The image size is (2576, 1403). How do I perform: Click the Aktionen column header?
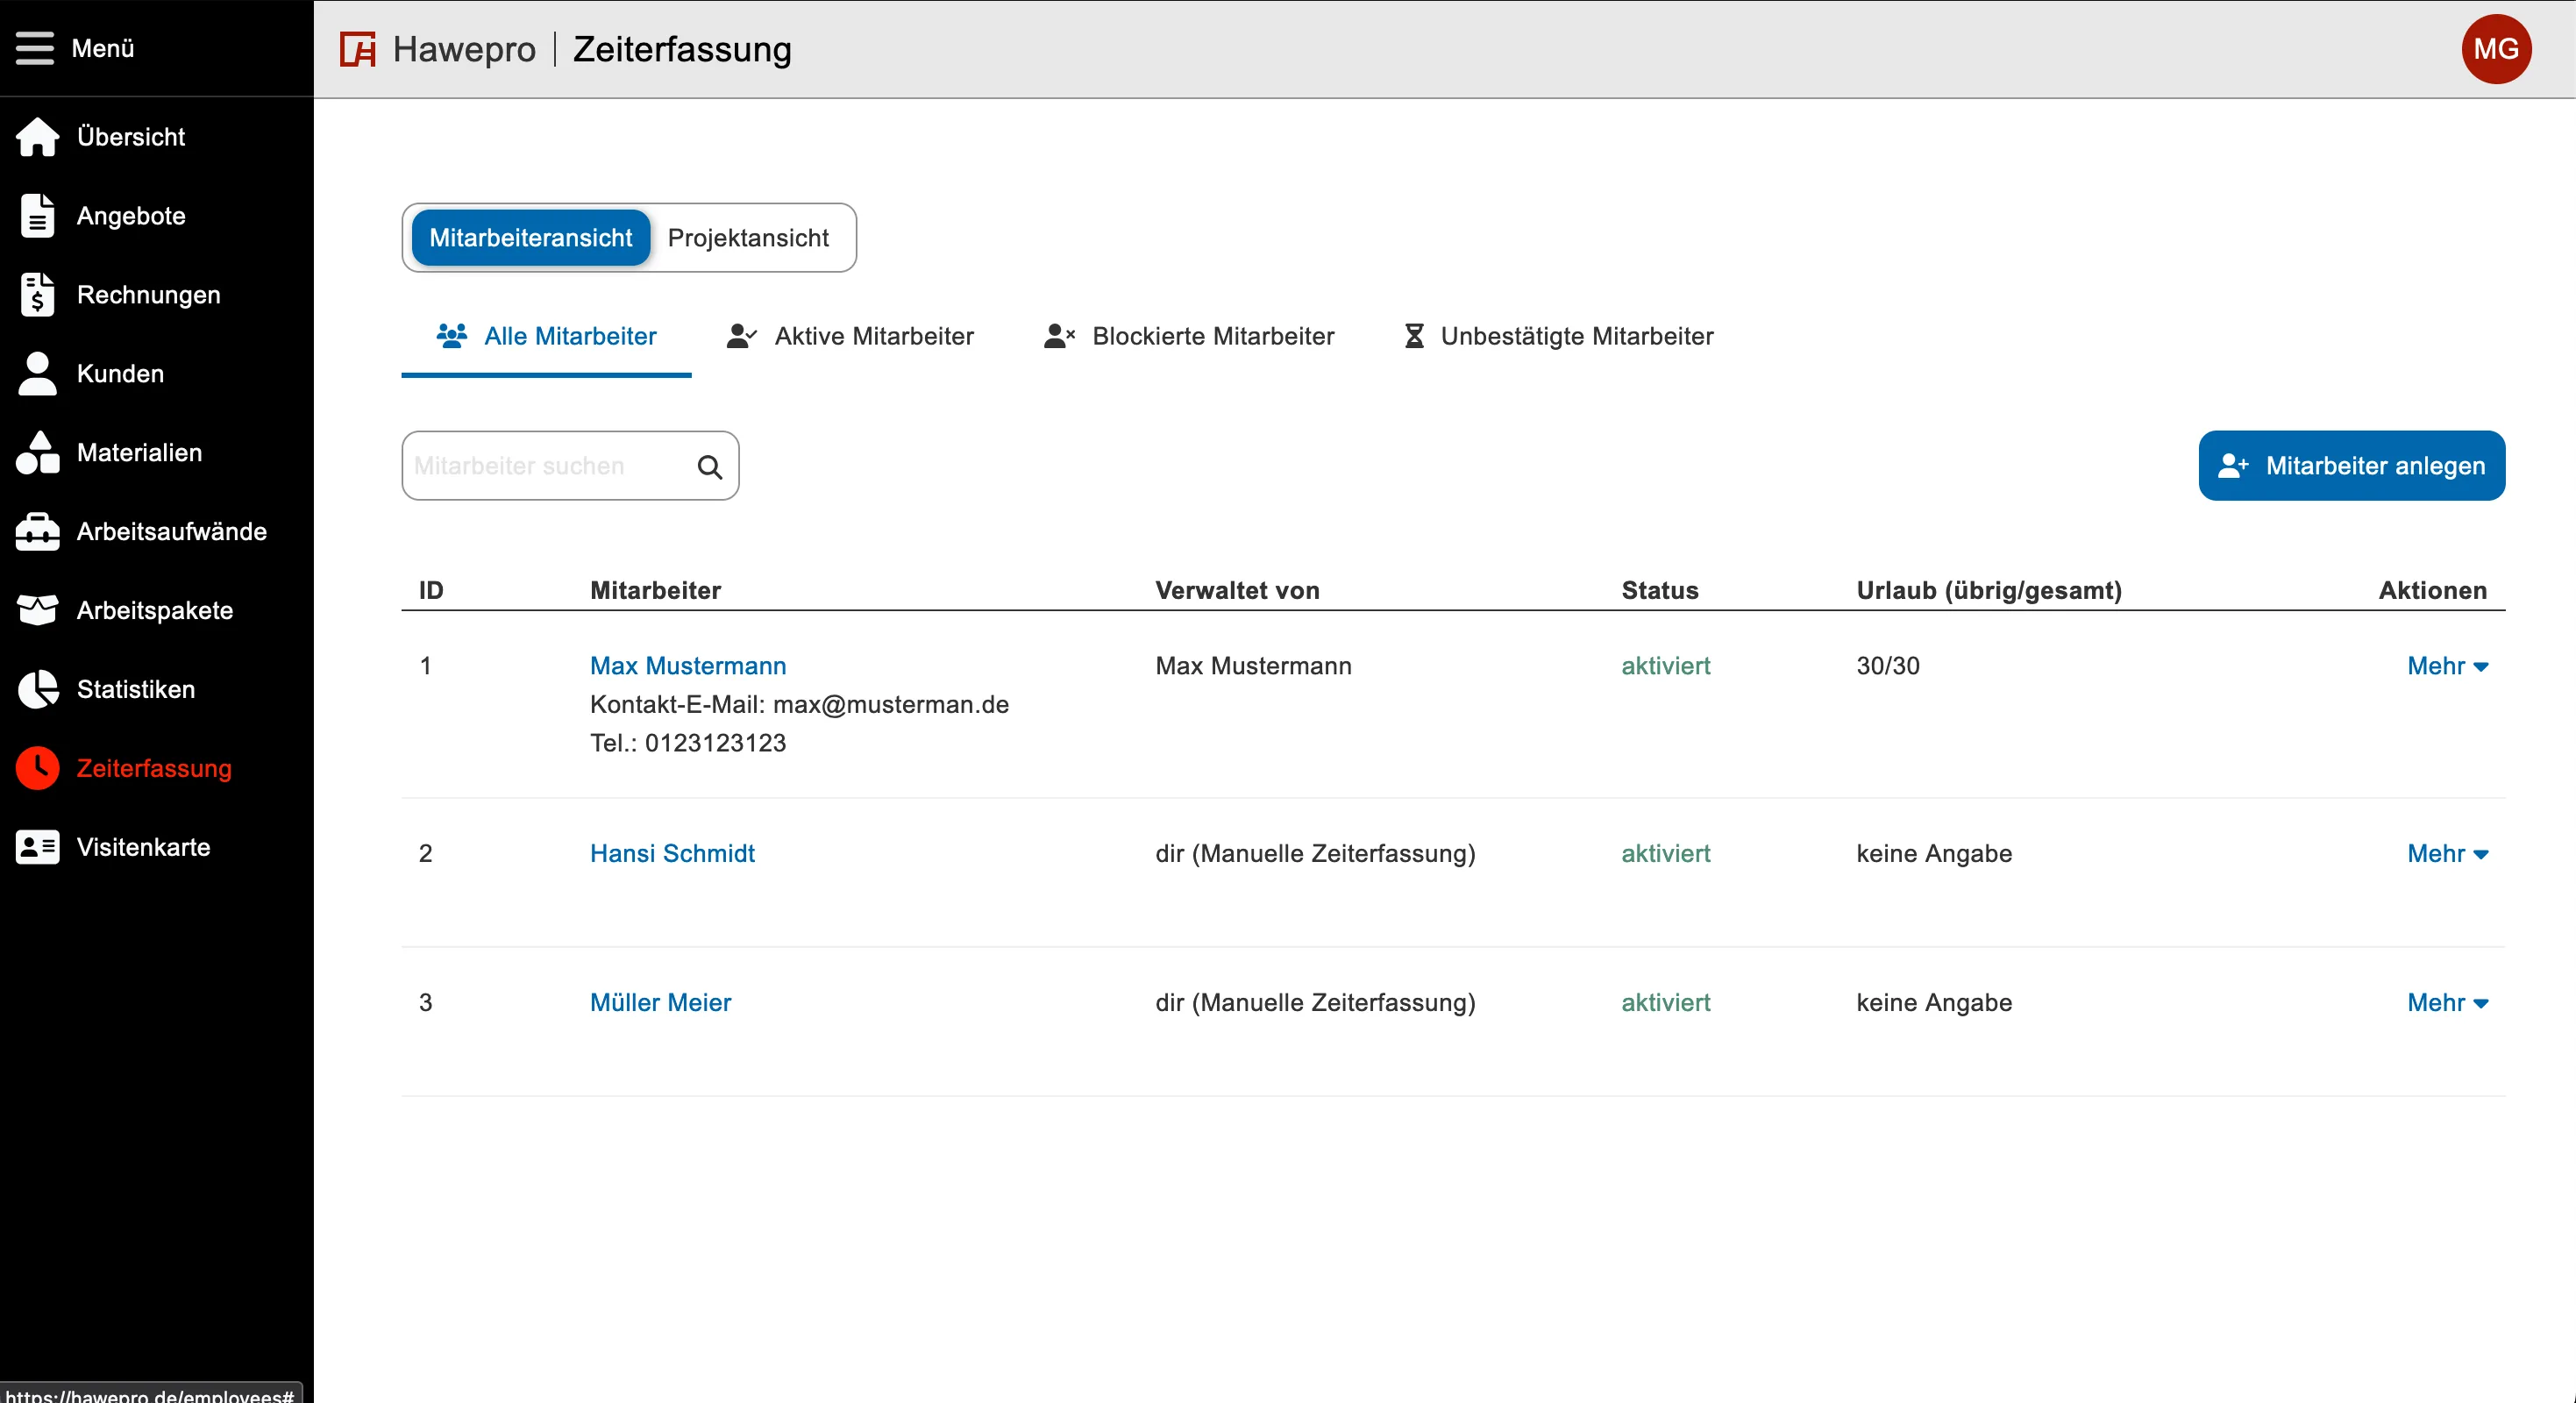point(2433,590)
